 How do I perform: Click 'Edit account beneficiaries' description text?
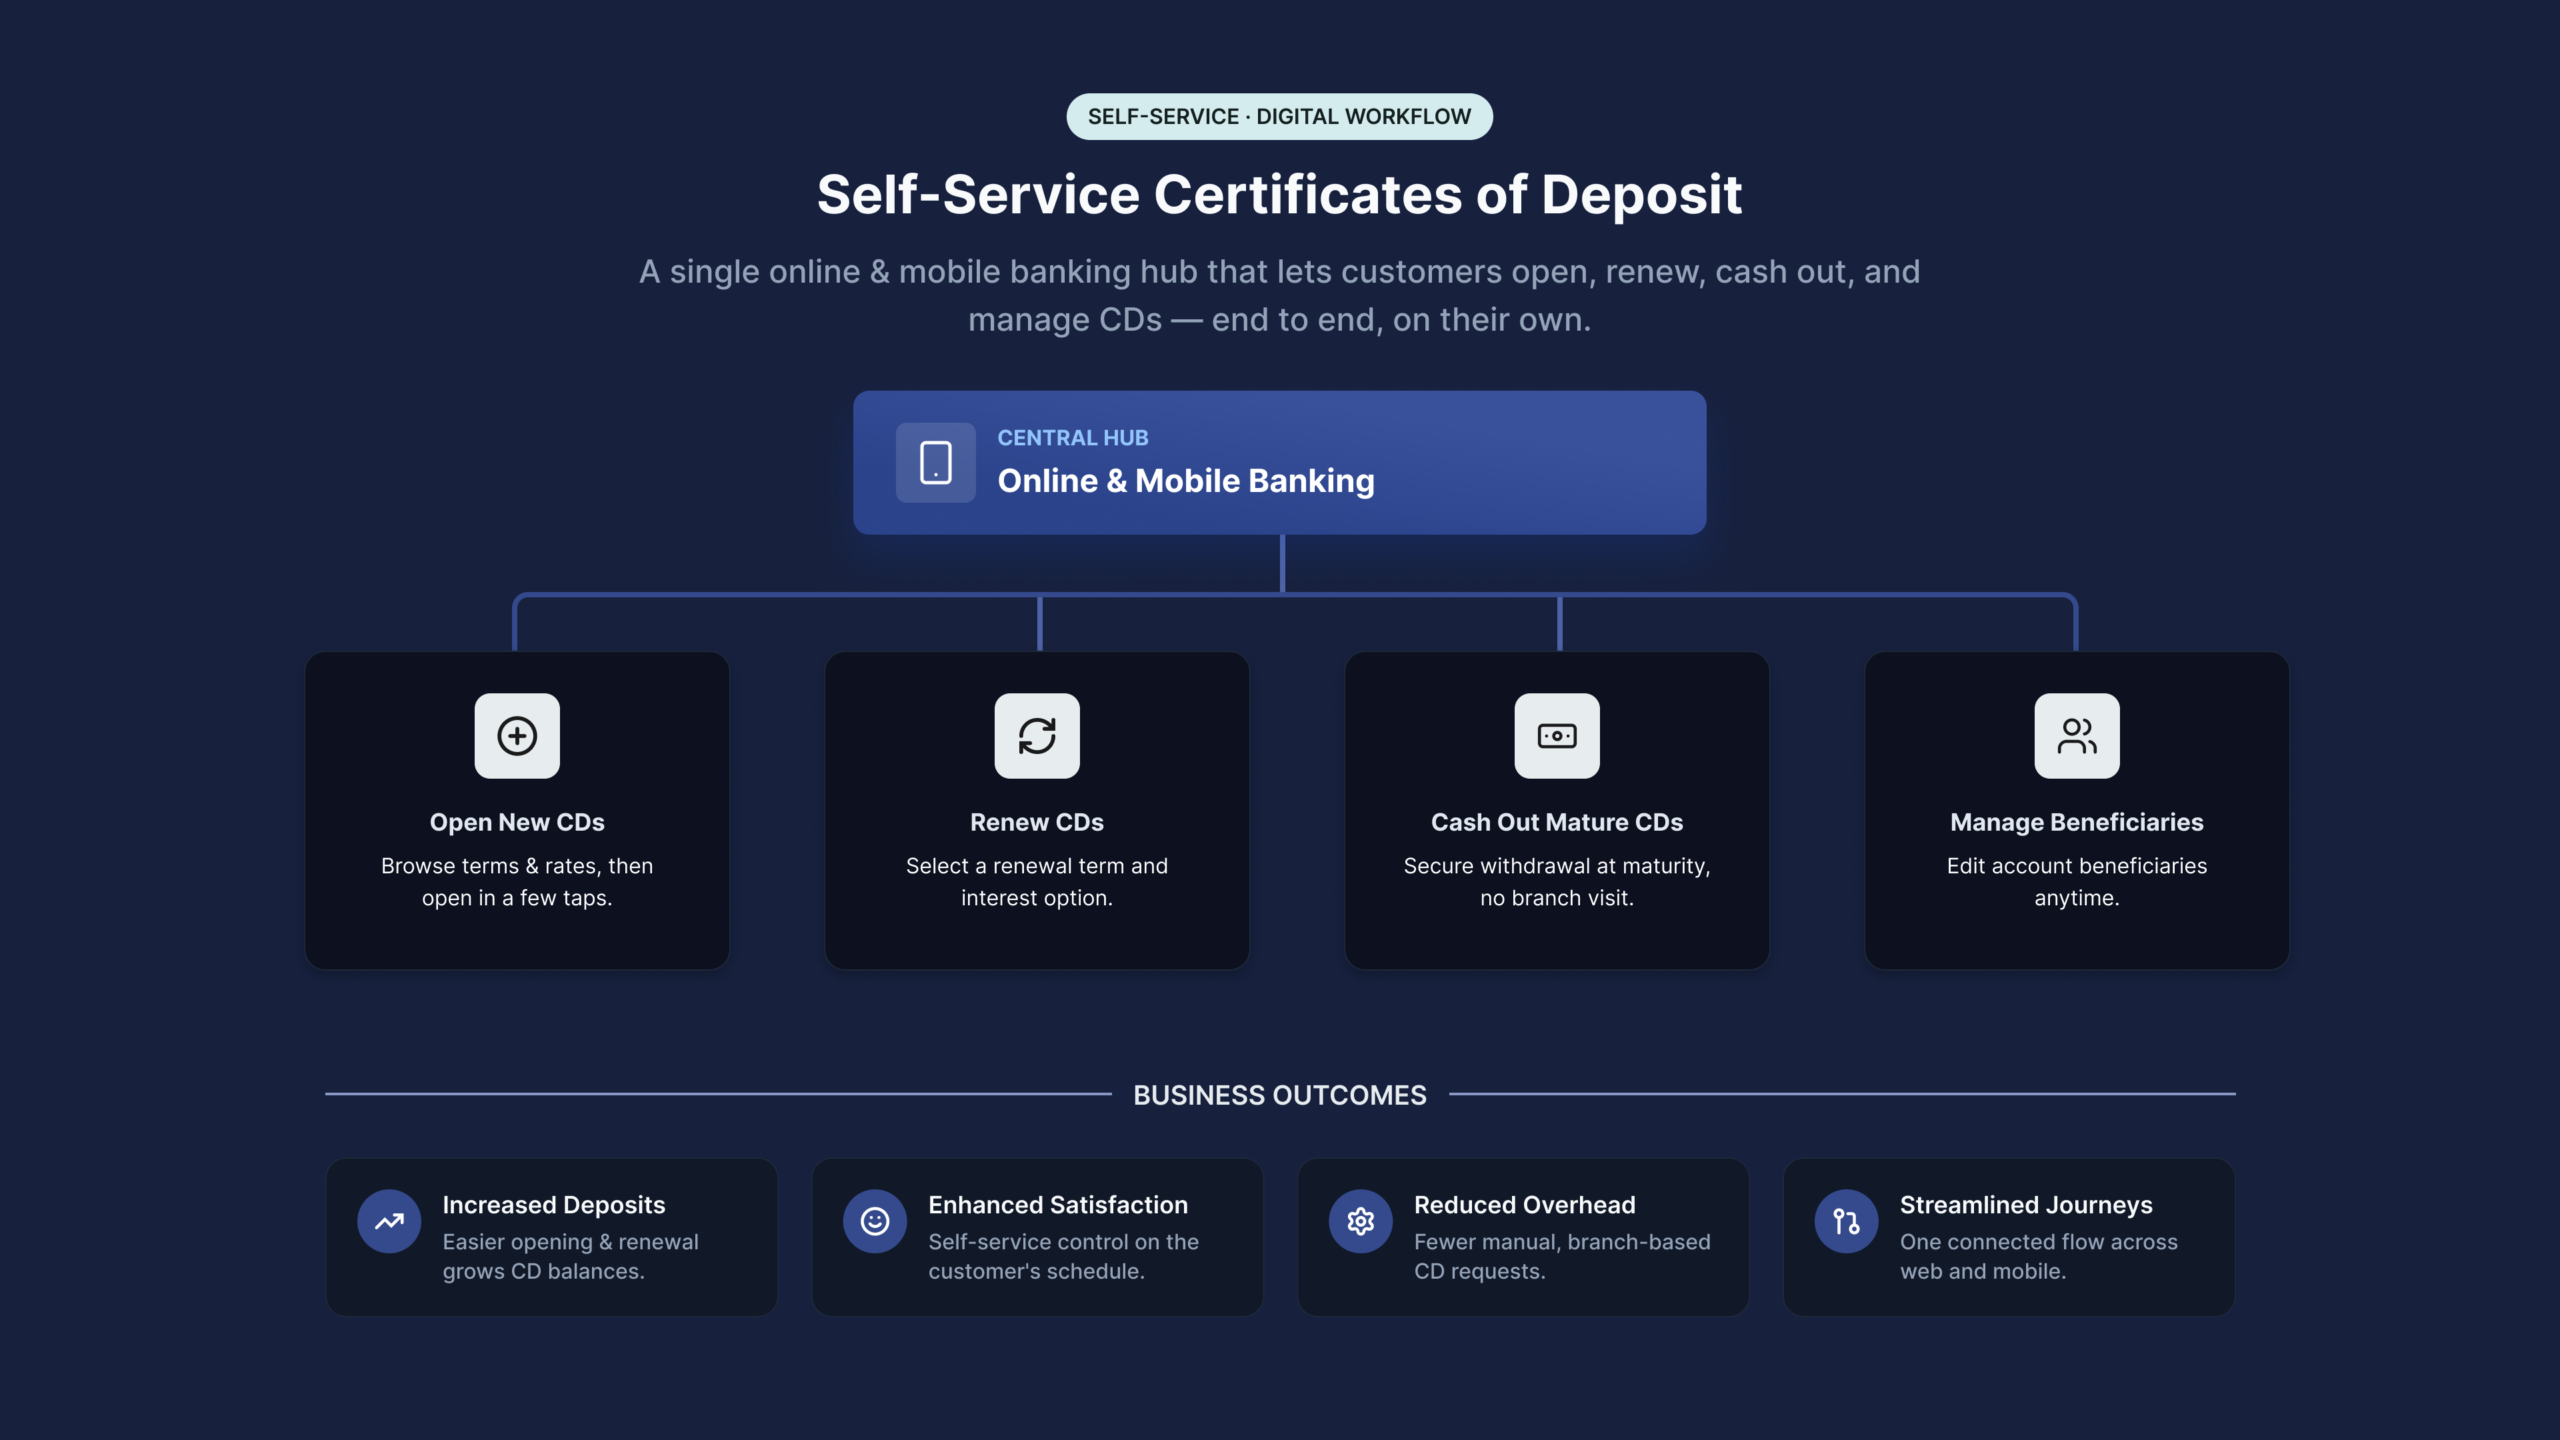point(2077,866)
